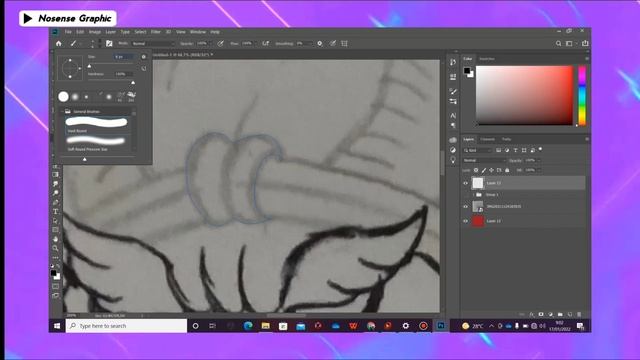The width and height of the screenshot is (640, 360).
Task: Open the layer filter Kind dropdown
Action: [478, 150]
